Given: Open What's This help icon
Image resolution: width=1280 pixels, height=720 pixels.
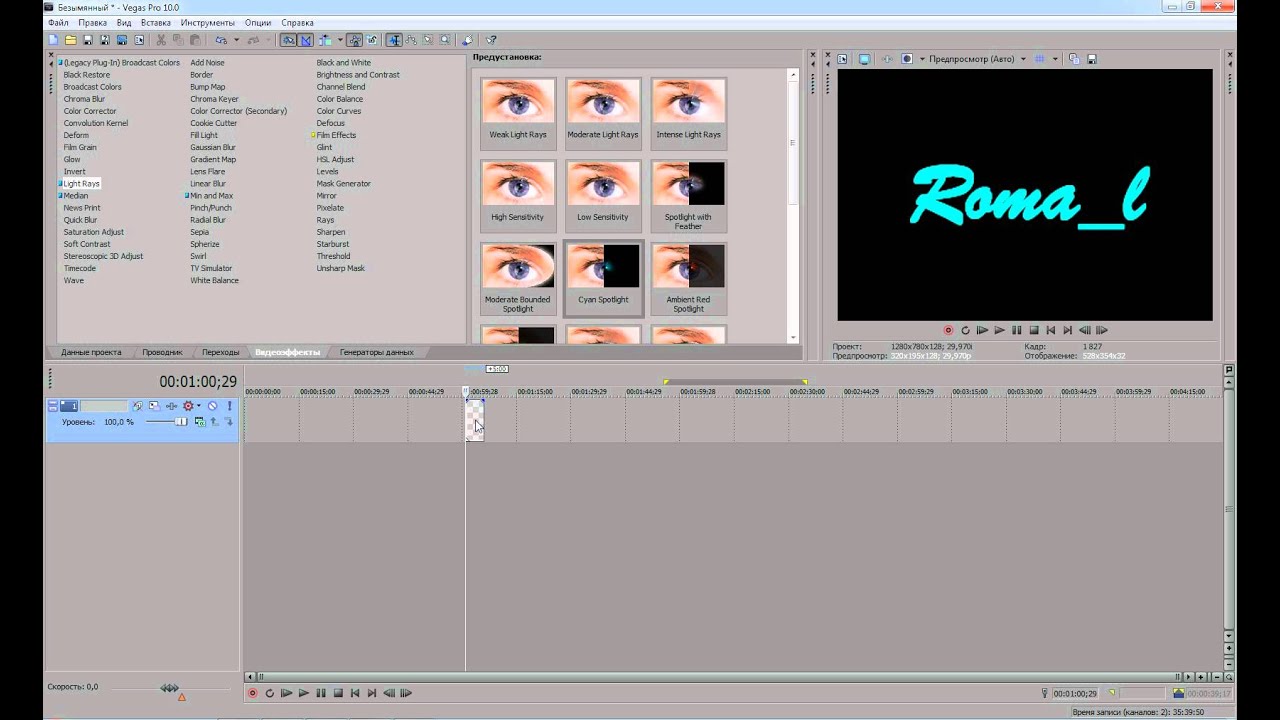Looking at the screenshot, I should [x=492, y=40].
